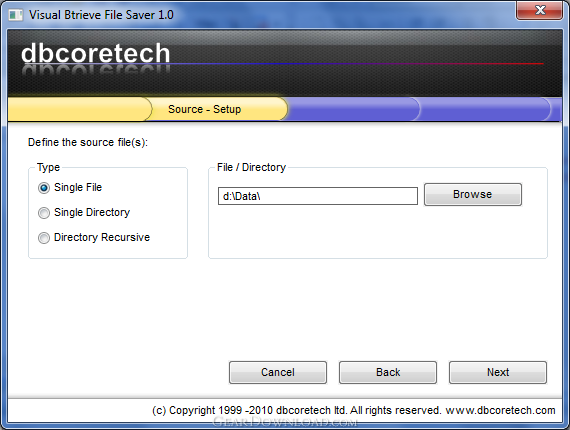Select the purple step after Source - Setup

click(353, 109)
